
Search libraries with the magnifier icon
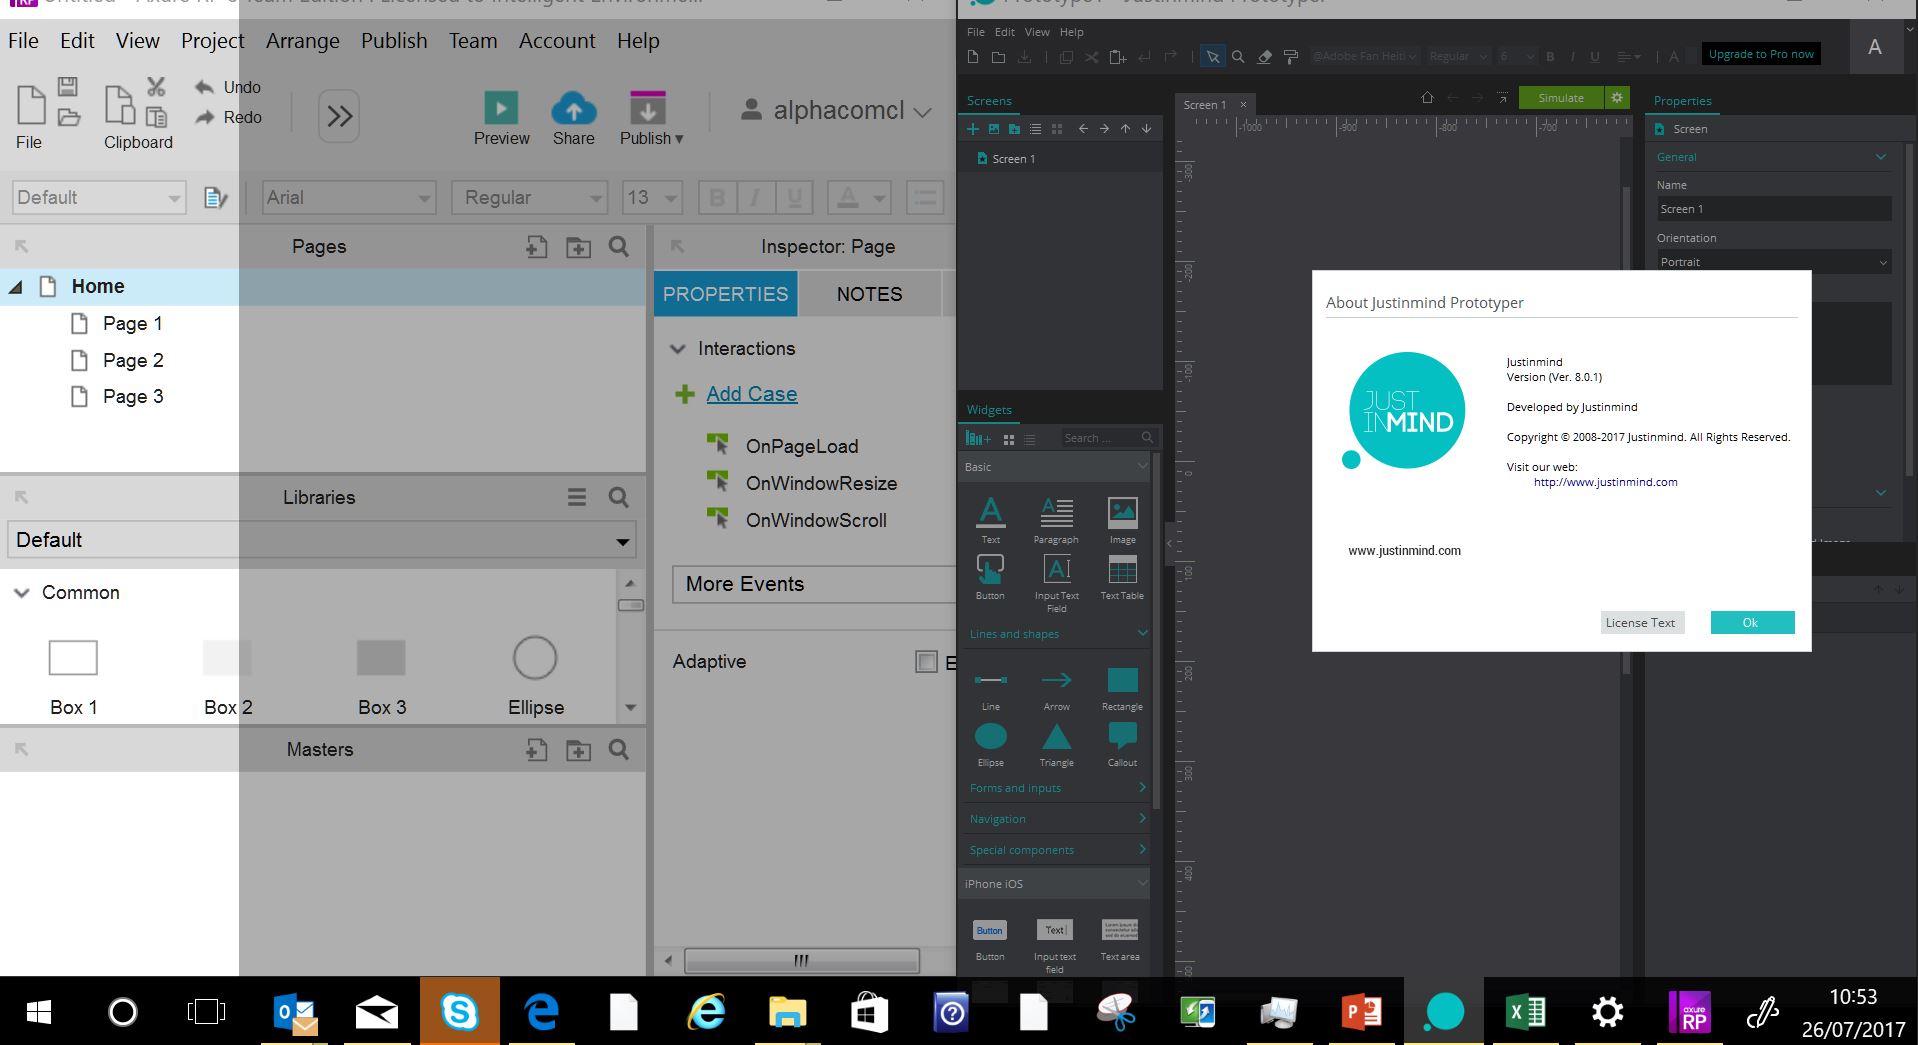coord(619,497)
